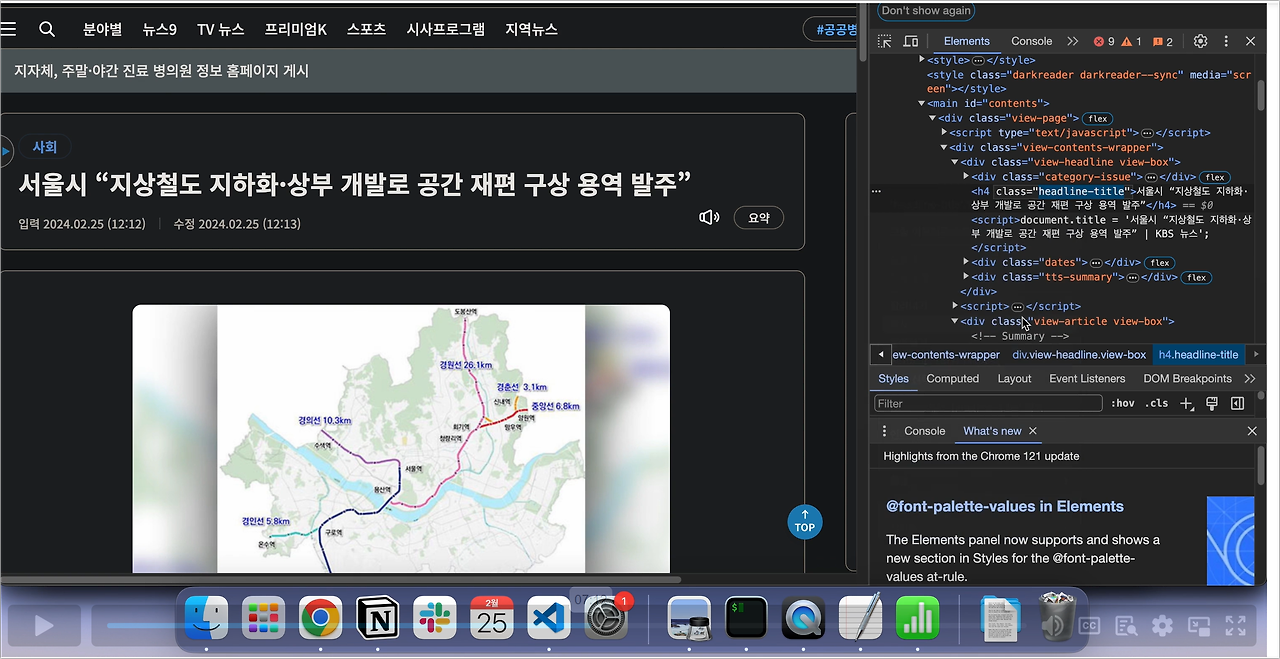This screenshot has width=1280, height=659.
Task: Open TextEdit from the Dock
Action: click(x=860, y=619)
